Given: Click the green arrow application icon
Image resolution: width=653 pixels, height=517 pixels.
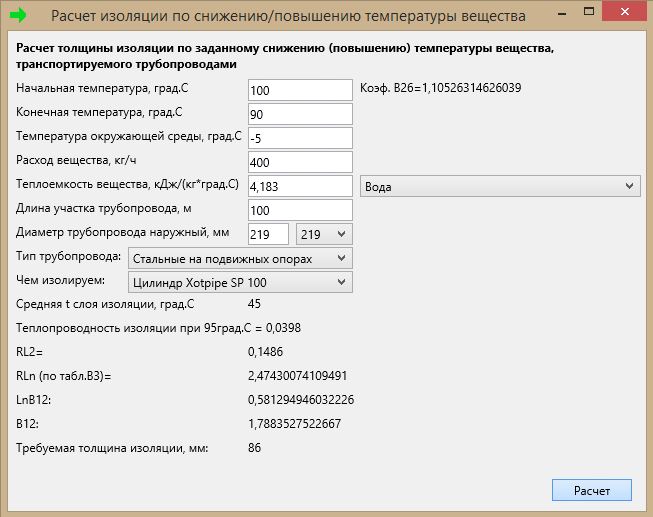Looking at the screenshot, I should 18,15.
